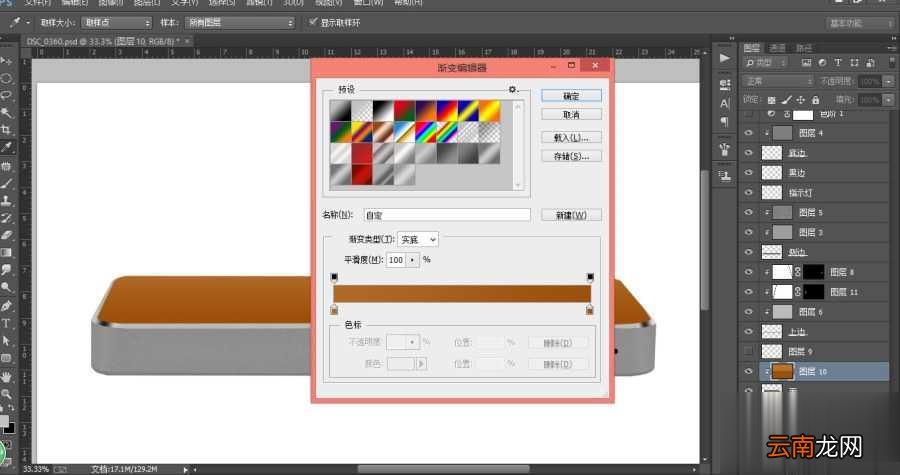The image size is (900, 475).
Task: Select the Type tool in toolbar
Action: [6, 323]
